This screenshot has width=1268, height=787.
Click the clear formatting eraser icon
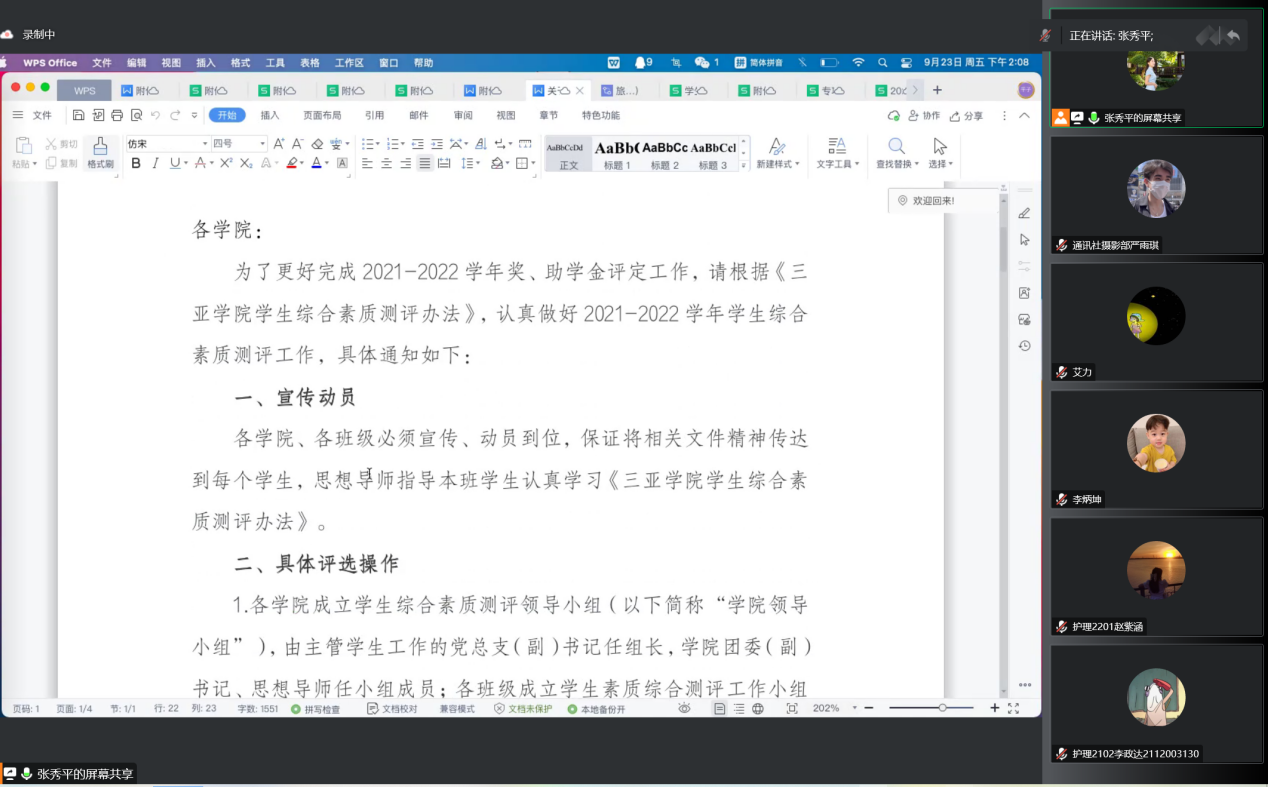coord(317,144)
